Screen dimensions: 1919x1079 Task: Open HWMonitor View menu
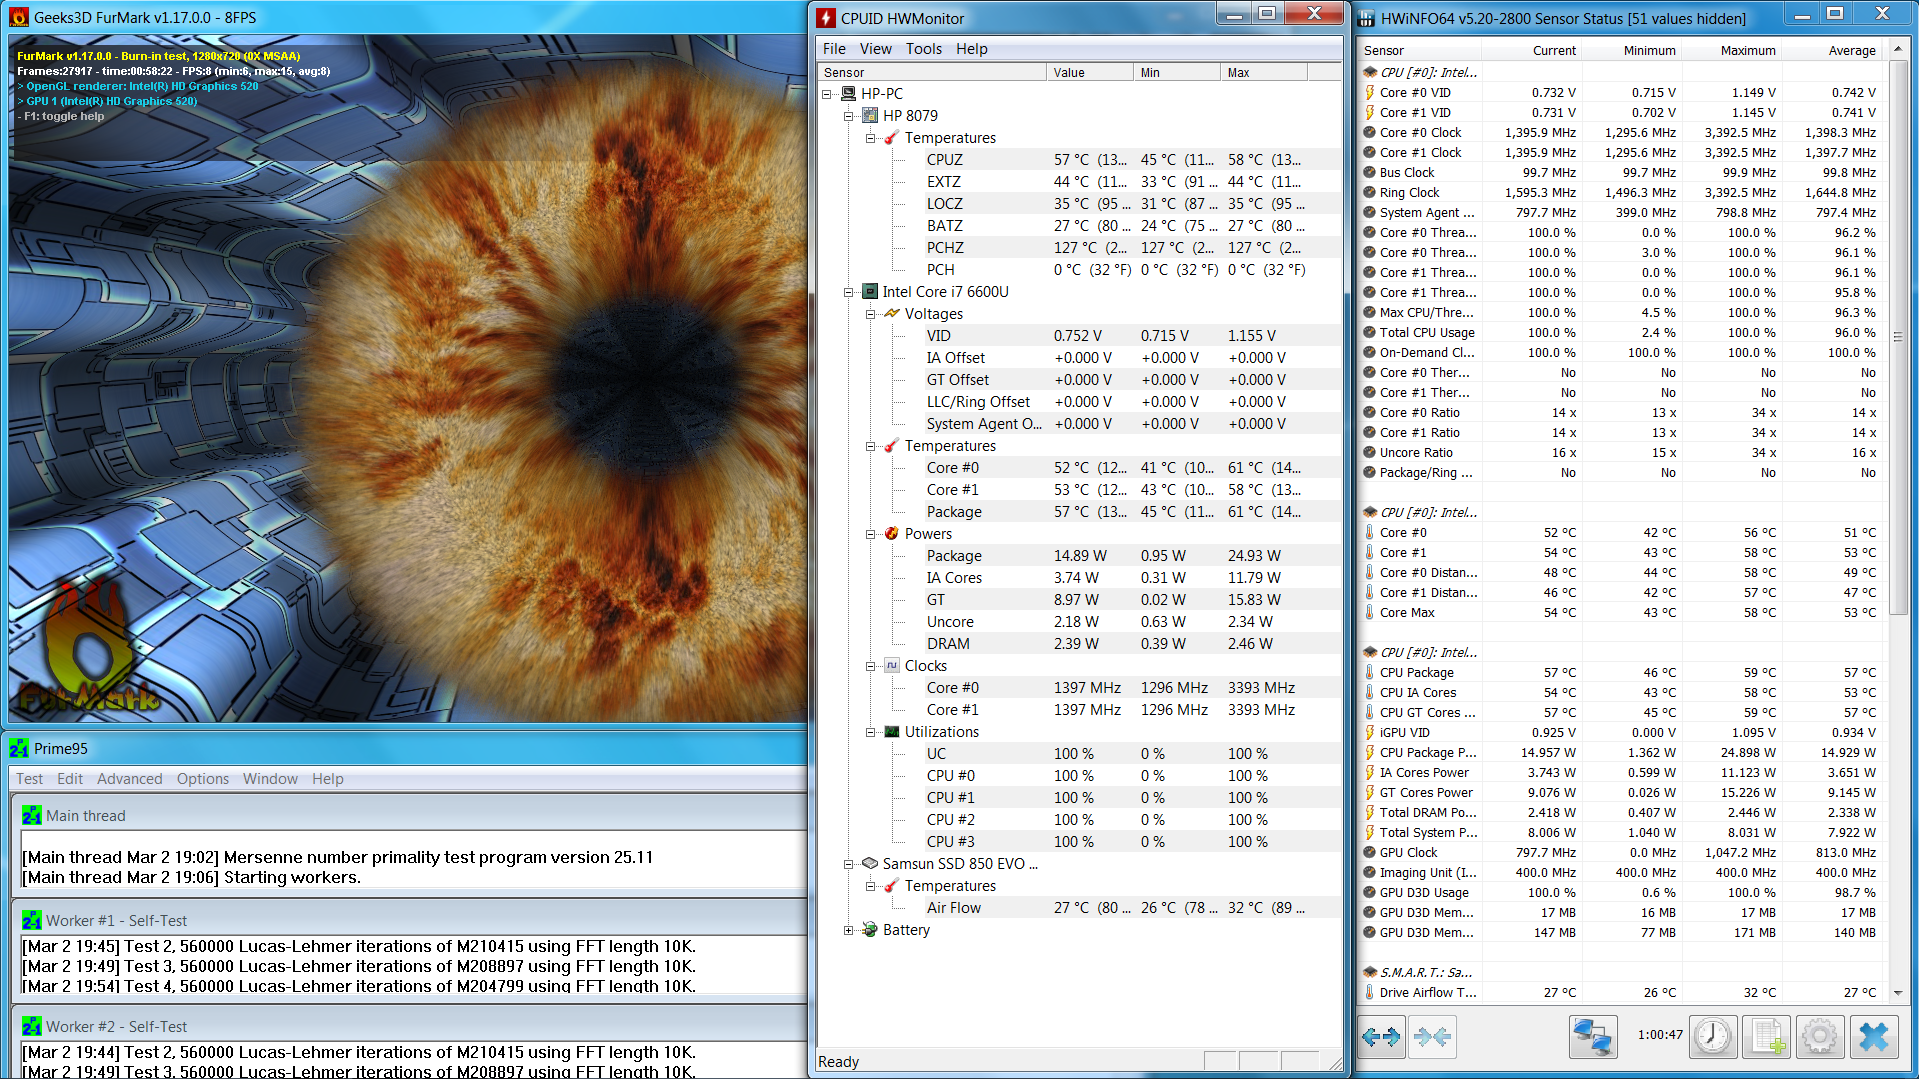tap(875, 49)
